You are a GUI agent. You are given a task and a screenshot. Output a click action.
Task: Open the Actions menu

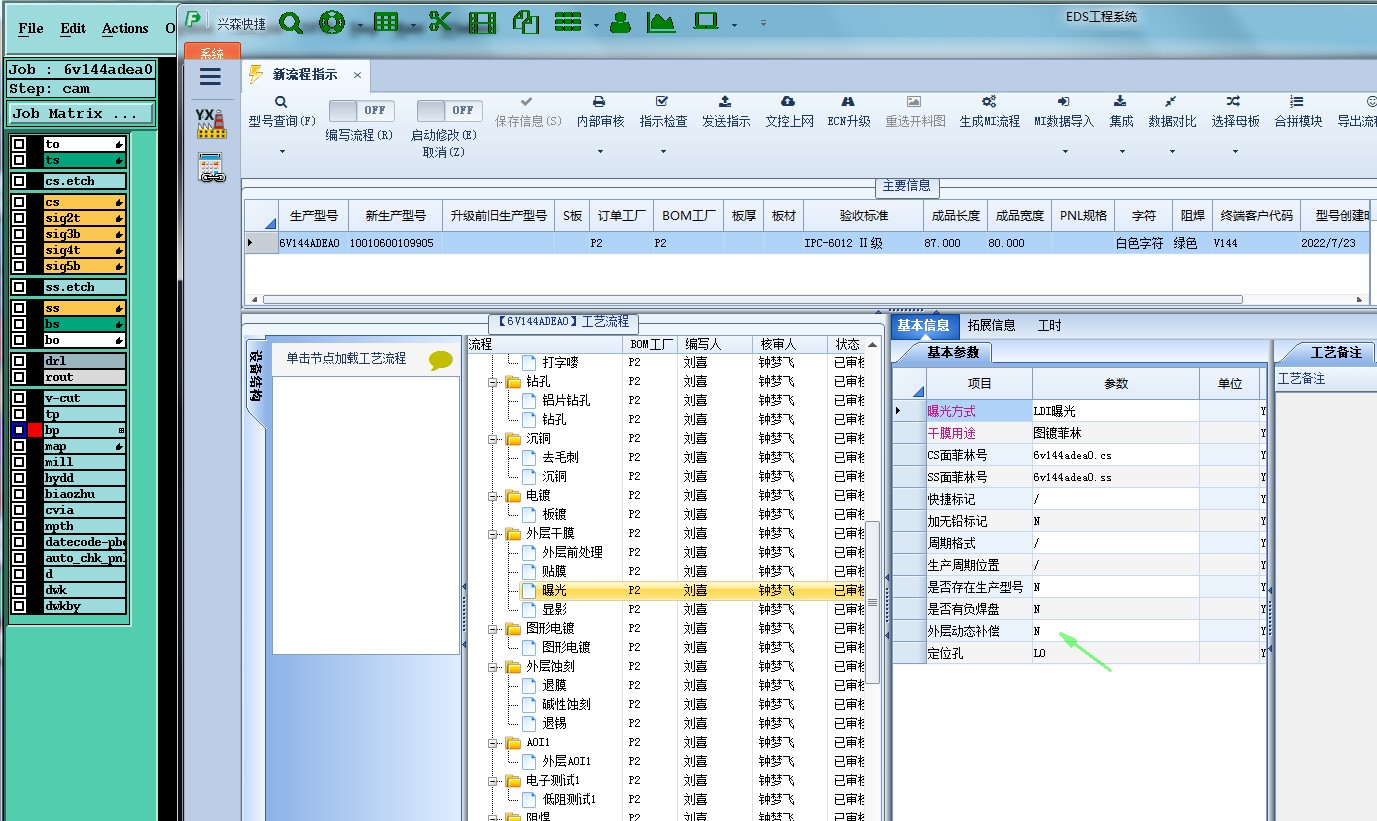pos(125,28)
